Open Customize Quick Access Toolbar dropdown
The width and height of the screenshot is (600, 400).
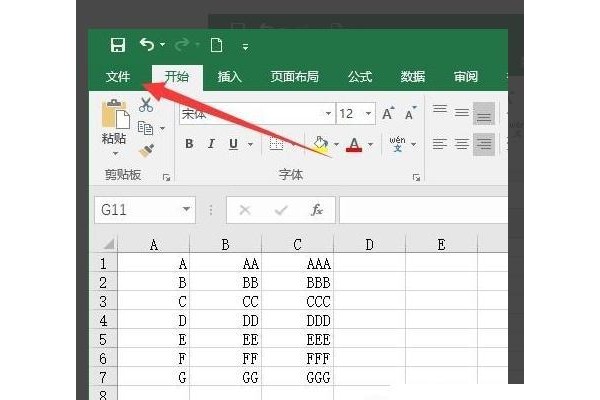[x=245, y=47]
